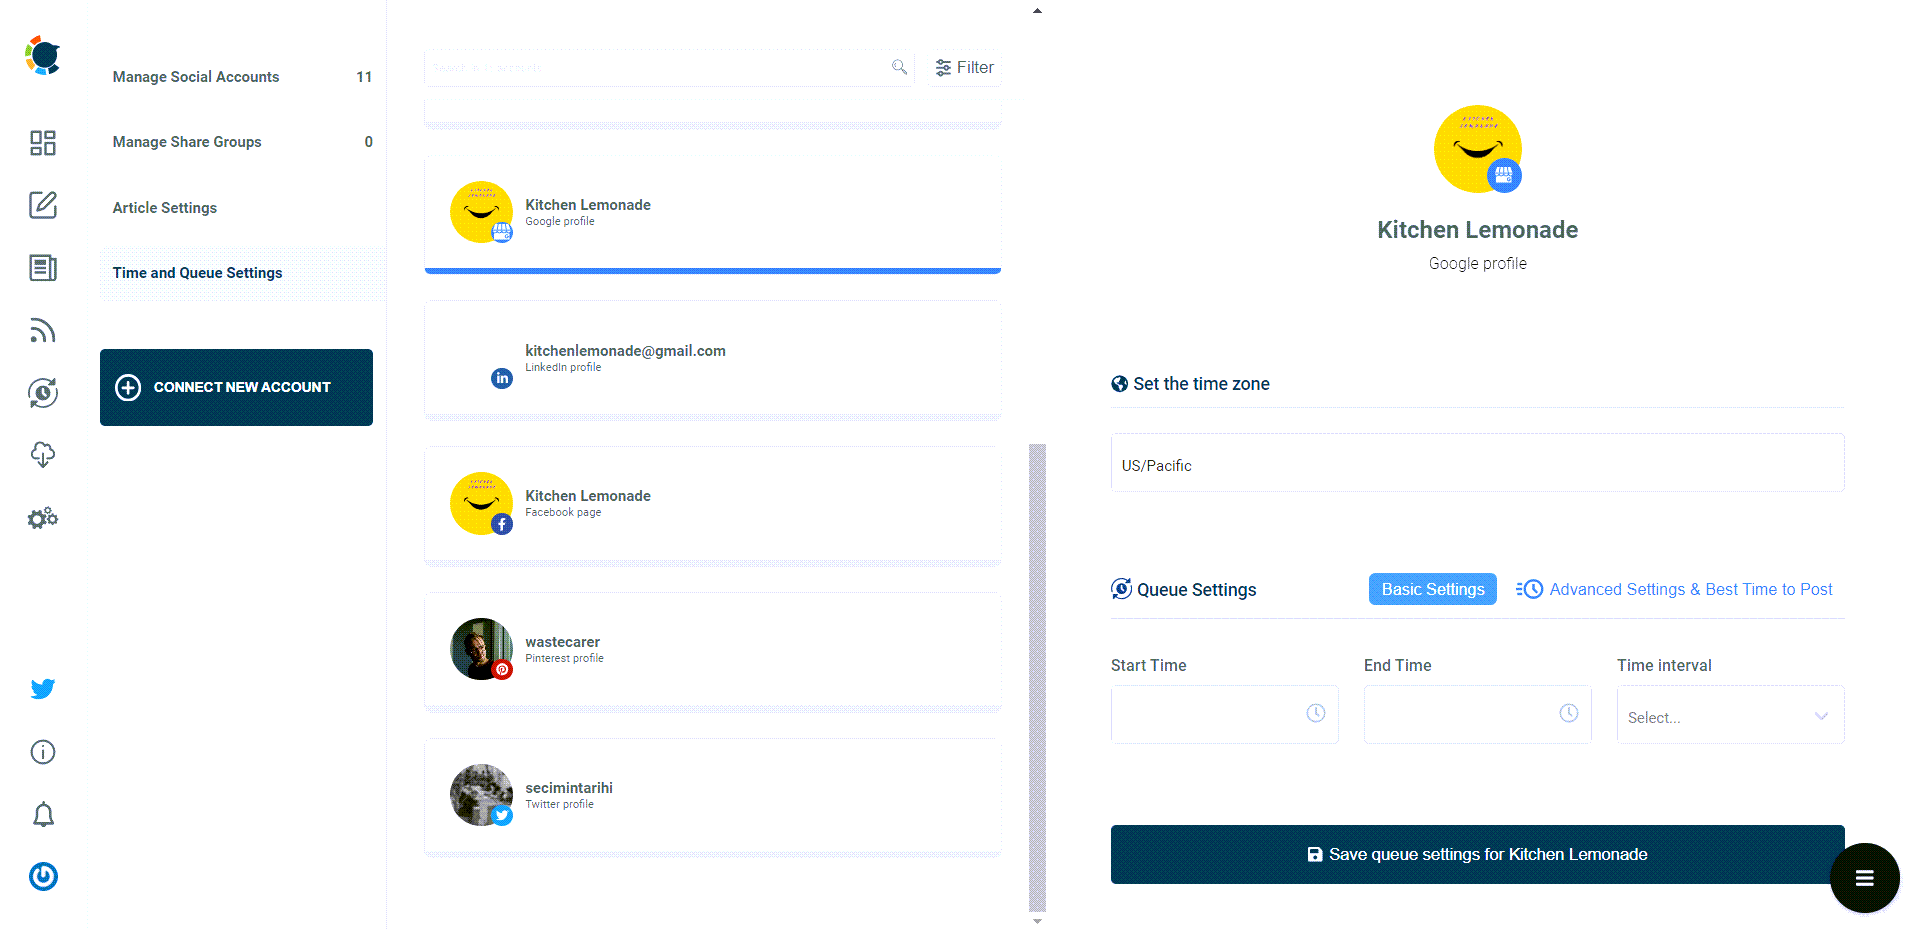The width and height of the screenshot is (1920, 930).
Task: Open the dashboard grid icon in sidebar
Action: point(42,143)
